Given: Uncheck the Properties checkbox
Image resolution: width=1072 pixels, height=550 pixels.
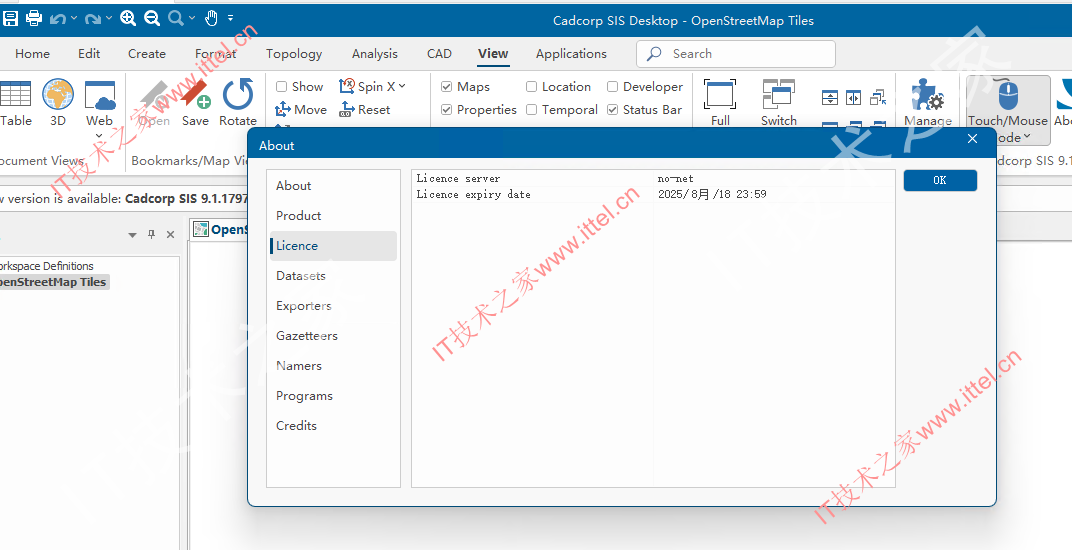Looking at the screenshot, I should [x=446, y=109].
